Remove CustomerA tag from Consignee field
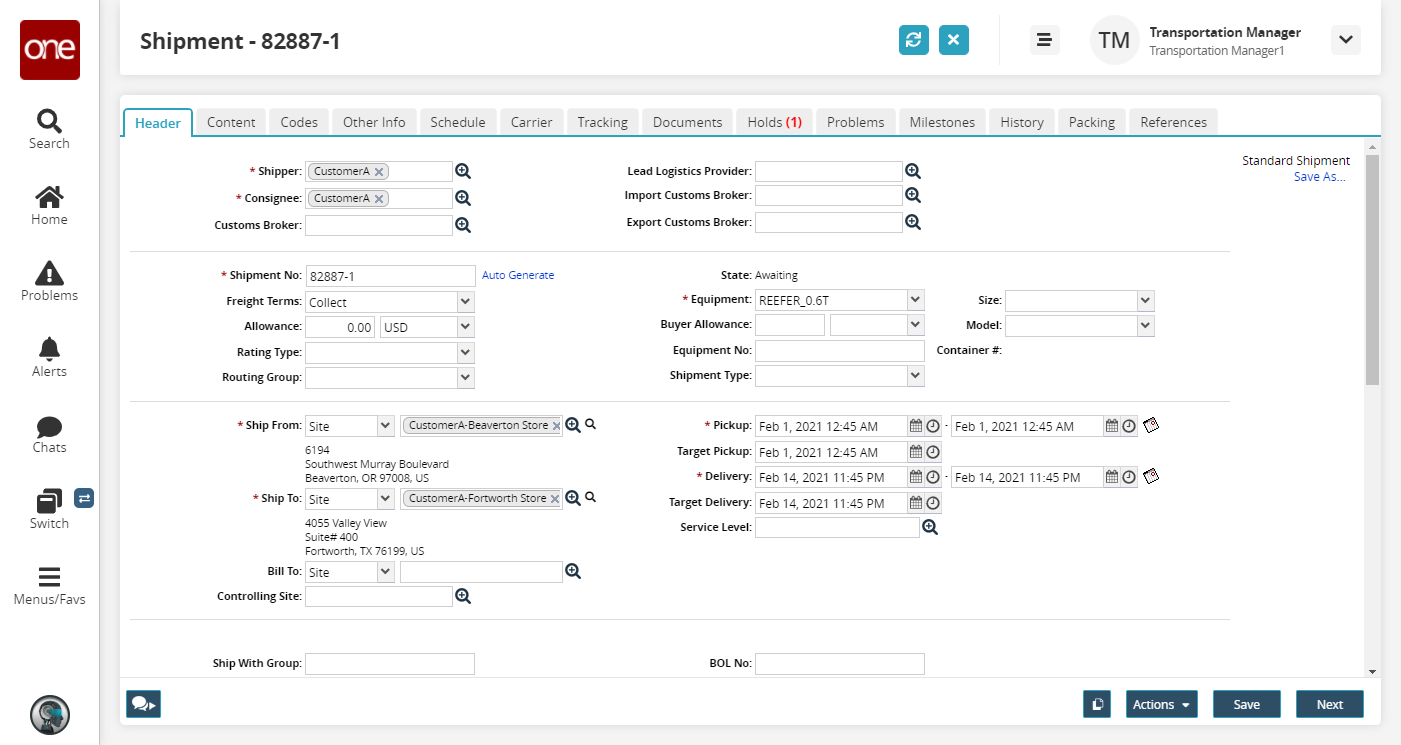 (379, 199)
